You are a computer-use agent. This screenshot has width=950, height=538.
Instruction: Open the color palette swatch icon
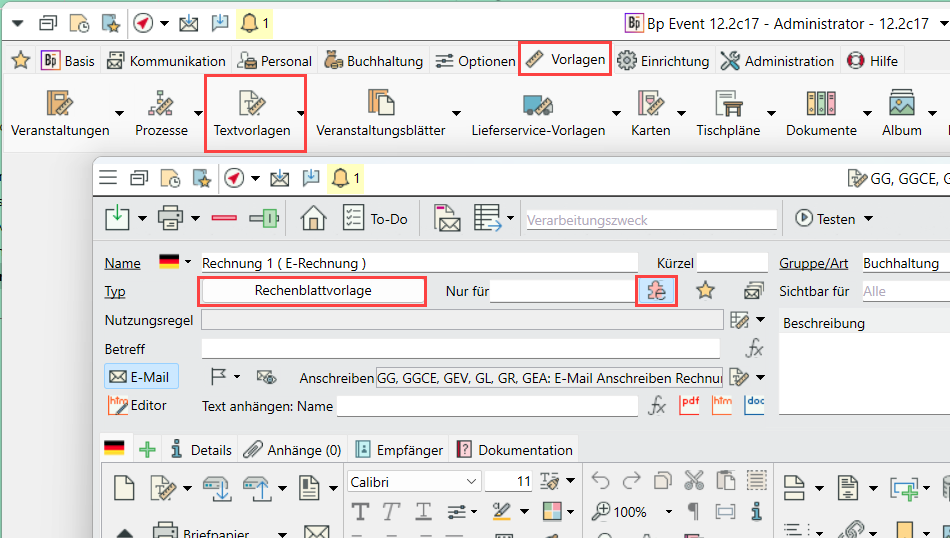[x=551, y=511]
